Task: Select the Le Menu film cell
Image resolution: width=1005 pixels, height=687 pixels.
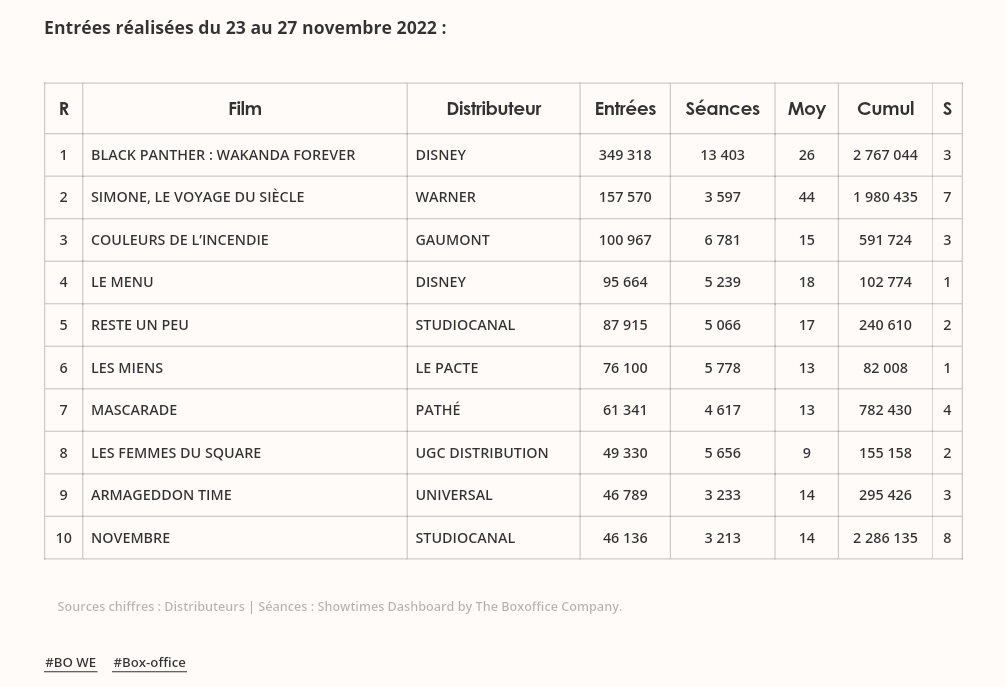Action: 122,282
